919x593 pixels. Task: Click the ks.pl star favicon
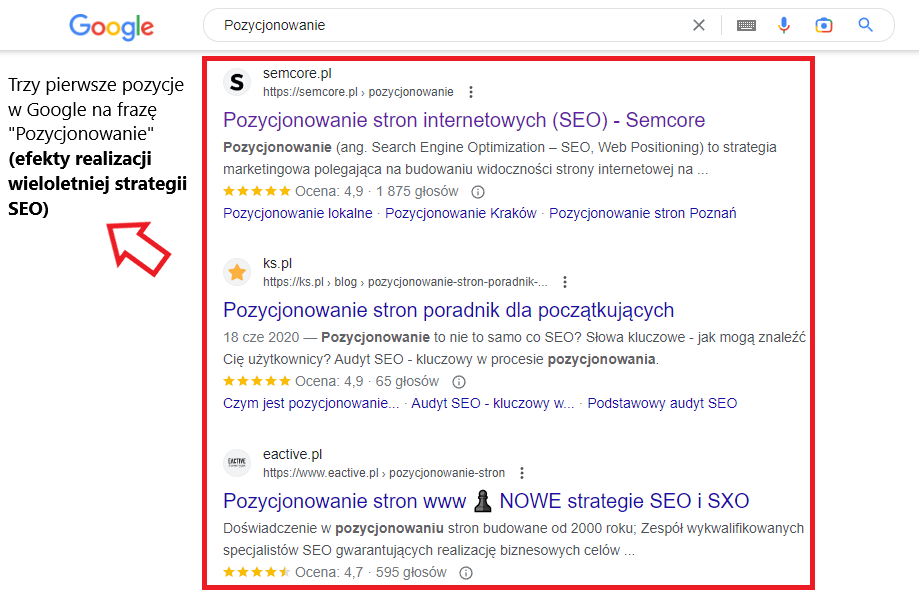(x=237, y=272)
